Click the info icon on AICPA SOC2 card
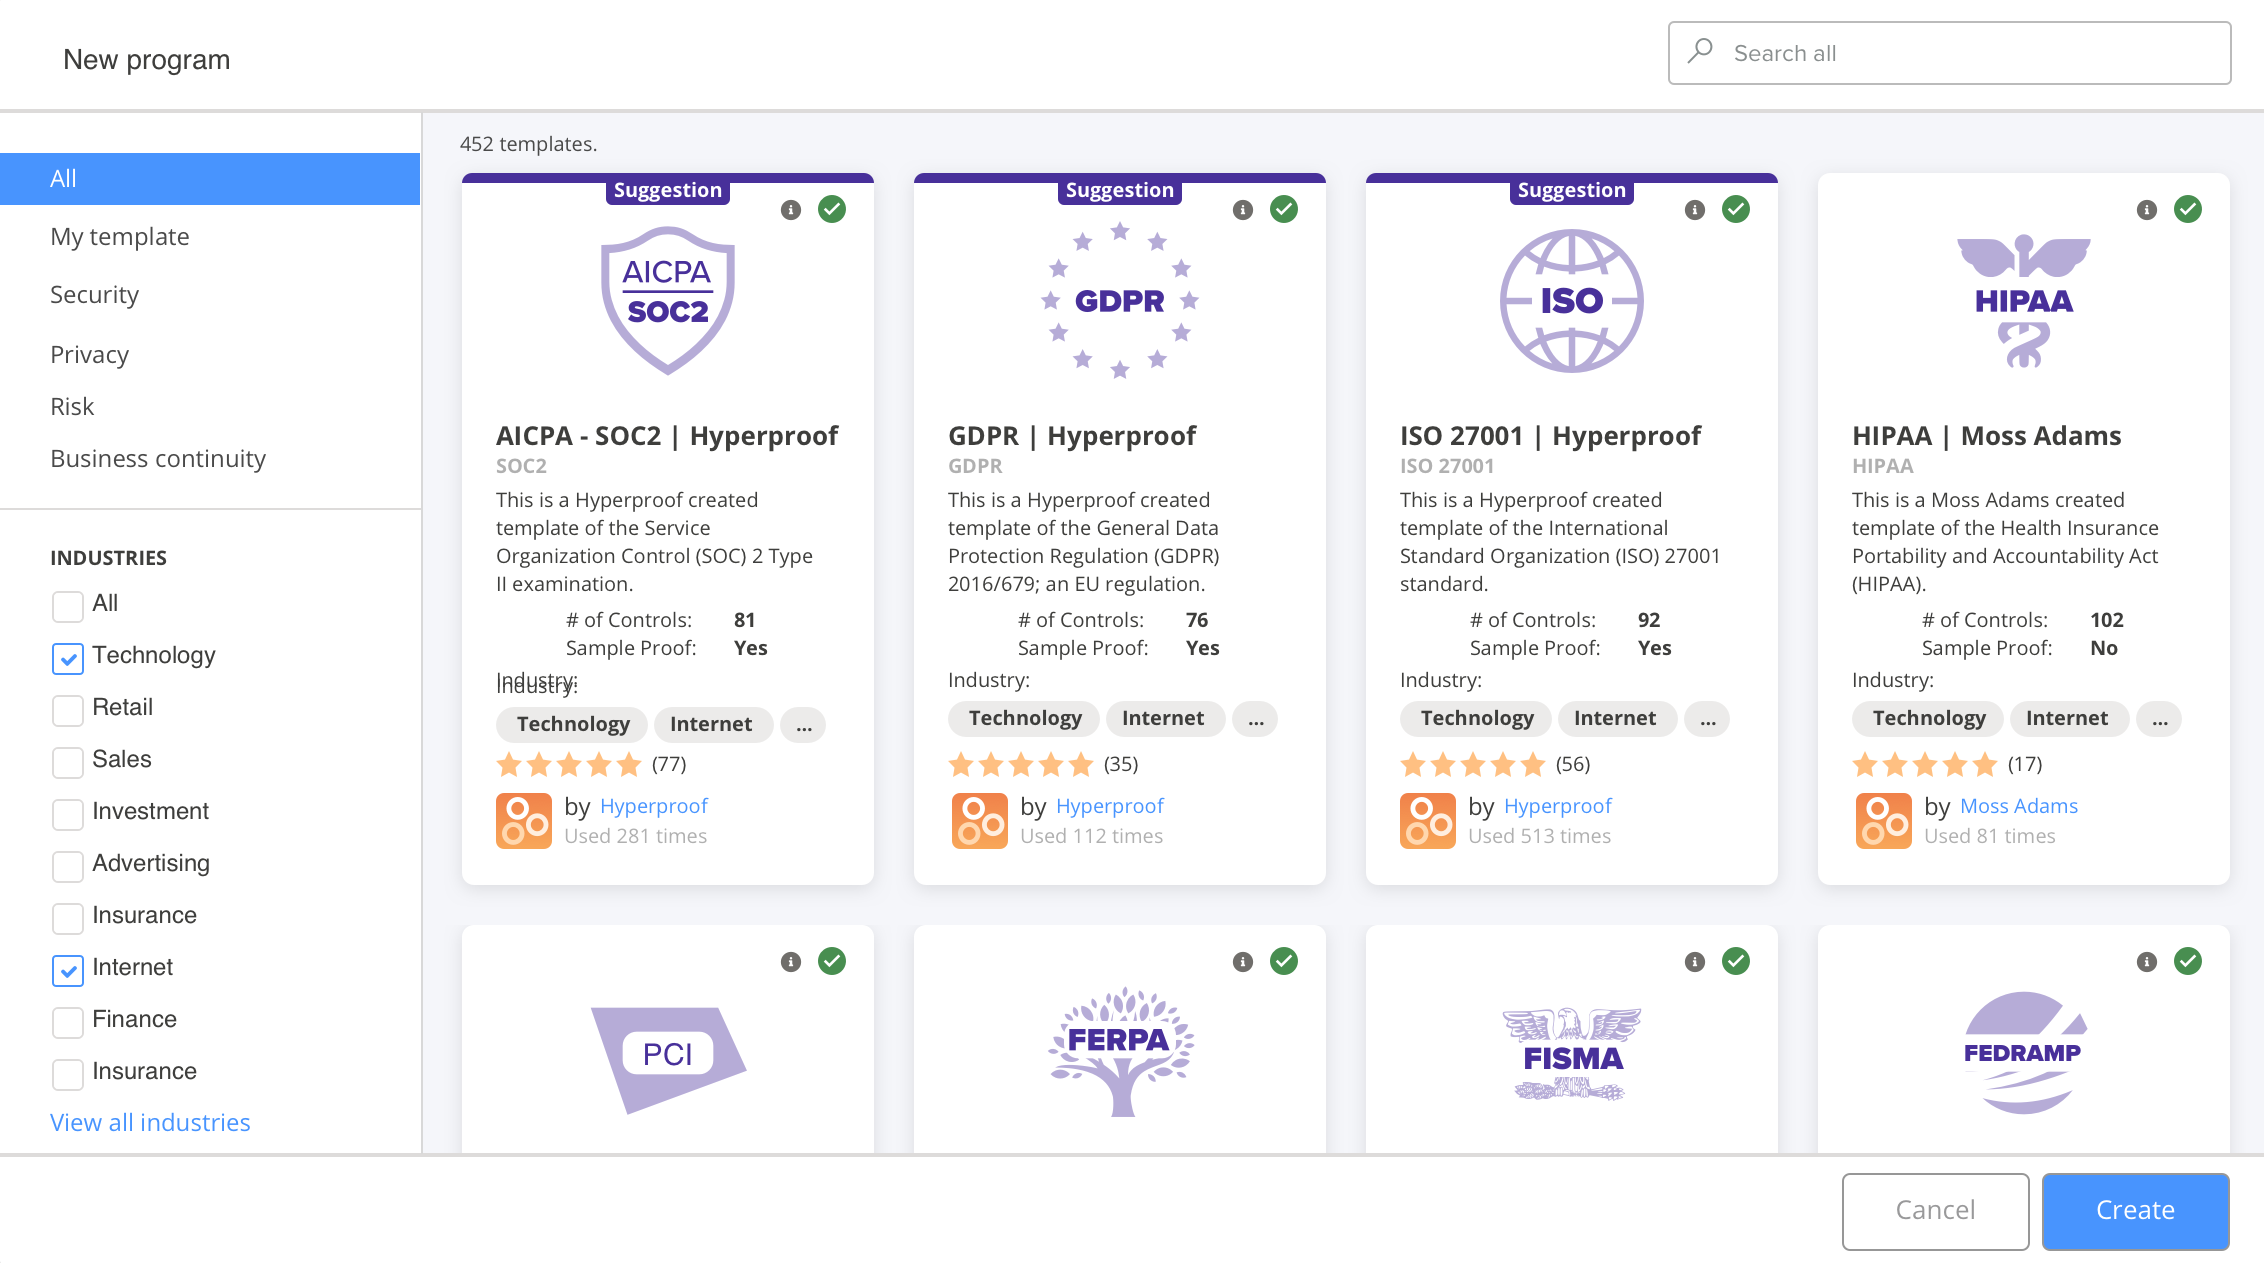 pyautogui.click(x=791, y=210)
